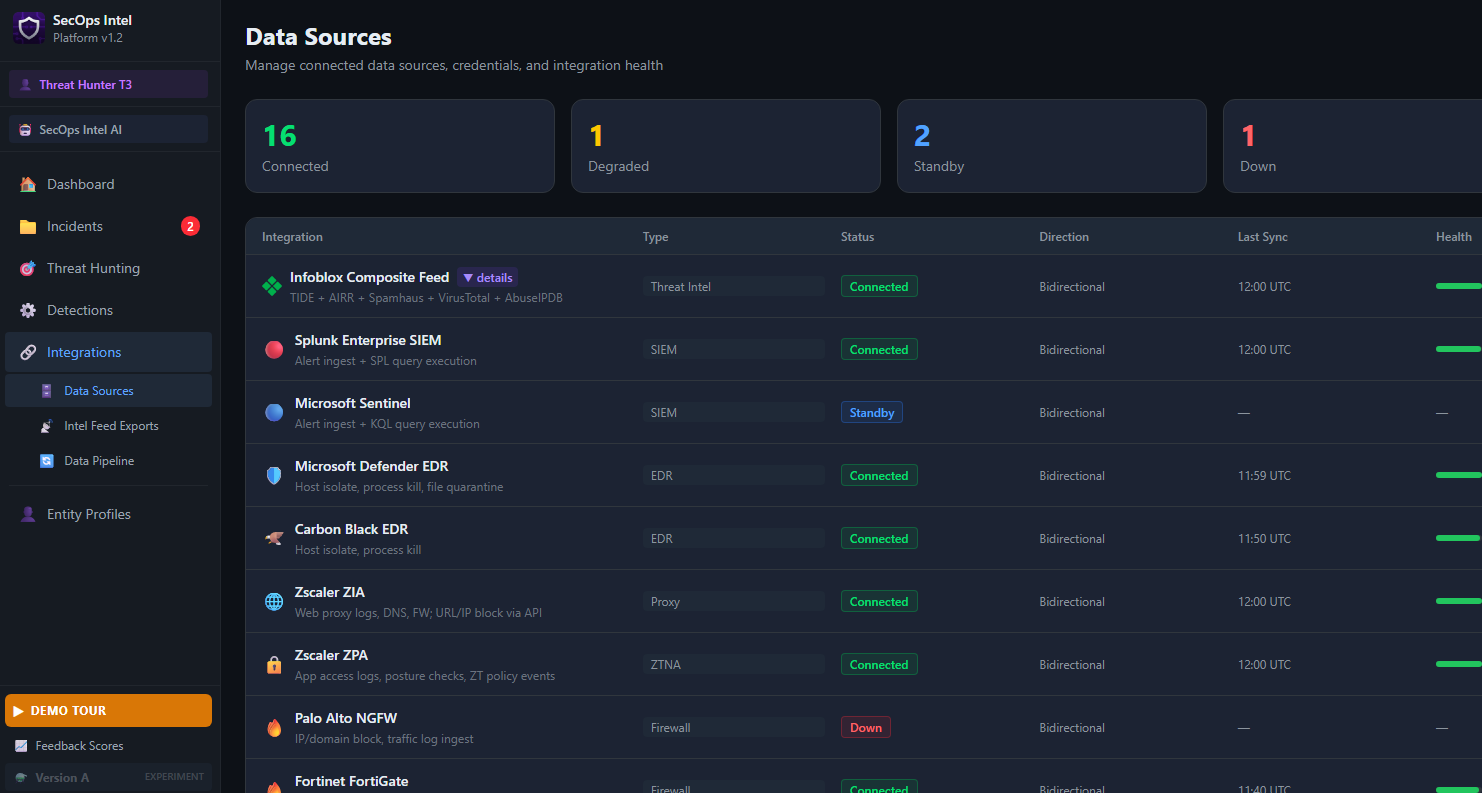
Task: Click the Down status summary card
Action: pos(1352,146)
